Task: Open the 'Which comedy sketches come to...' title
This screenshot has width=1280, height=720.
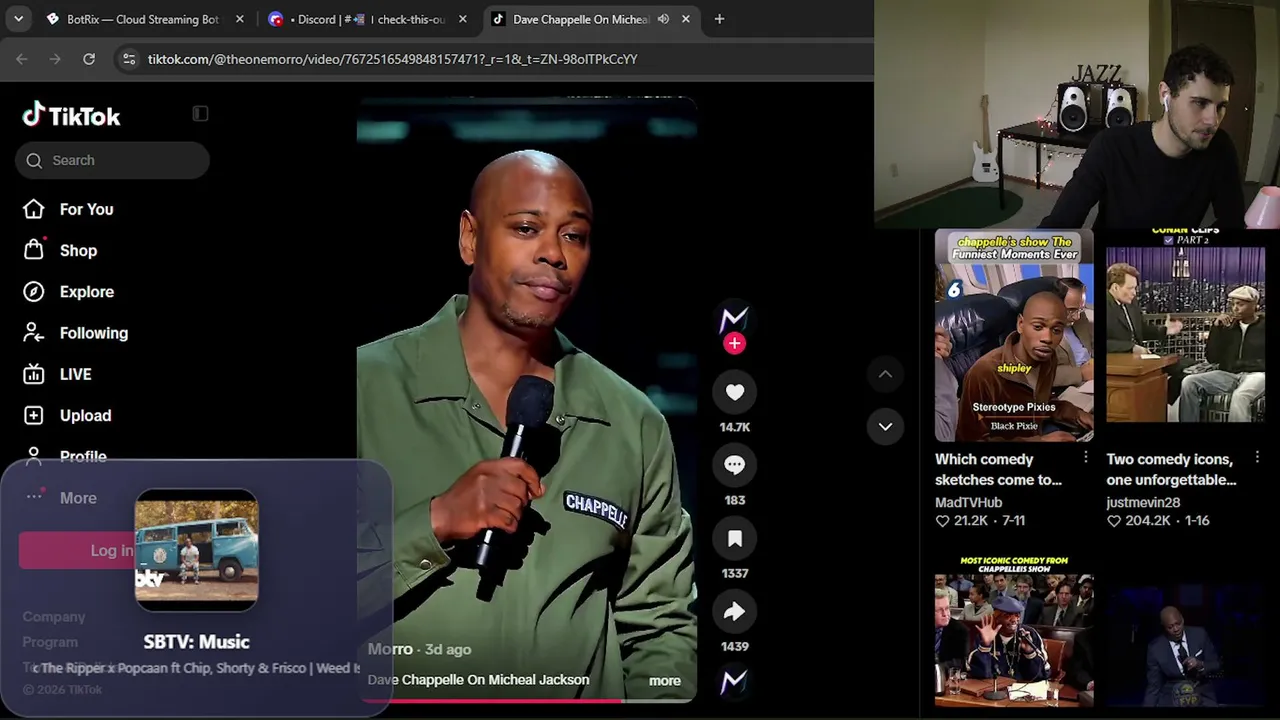Action: tap(998, 469)
